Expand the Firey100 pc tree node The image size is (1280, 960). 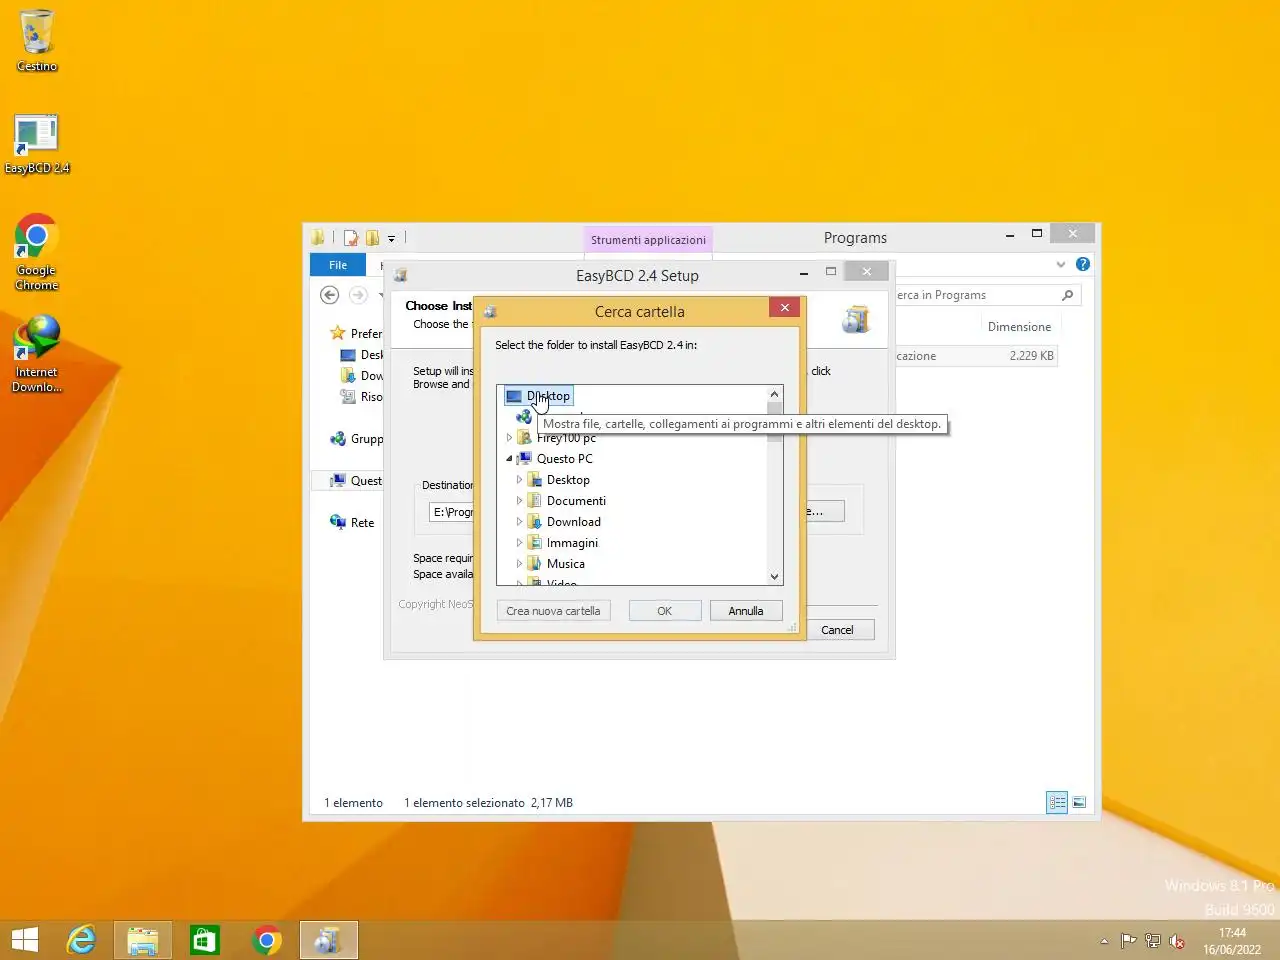[509, 438]
